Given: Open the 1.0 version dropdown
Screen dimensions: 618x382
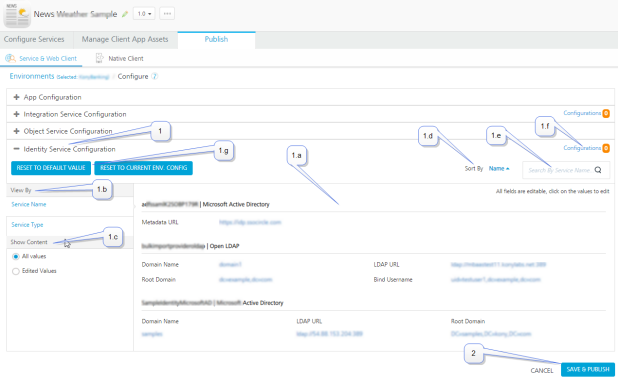Looking at the screenshot, I should [144, 13].
